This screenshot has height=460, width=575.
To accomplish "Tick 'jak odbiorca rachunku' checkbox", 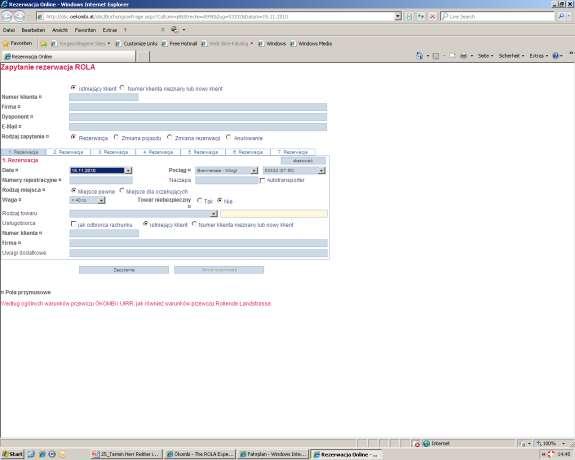I will 73,224.
